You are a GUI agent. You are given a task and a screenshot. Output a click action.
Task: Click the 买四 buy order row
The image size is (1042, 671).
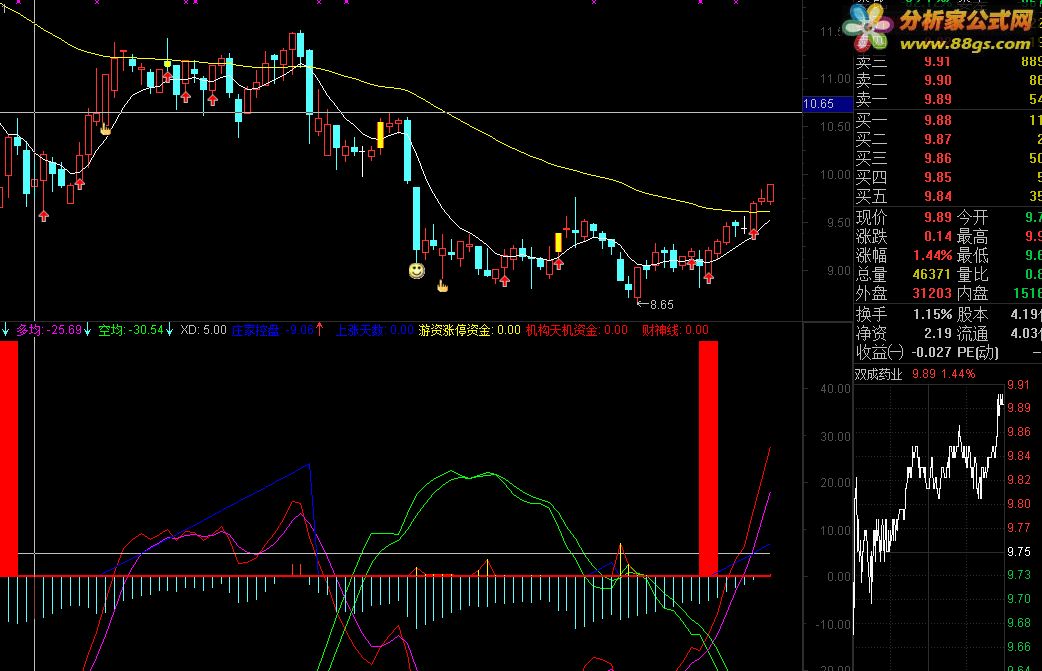pyautogui.click(x=948, y=177)
